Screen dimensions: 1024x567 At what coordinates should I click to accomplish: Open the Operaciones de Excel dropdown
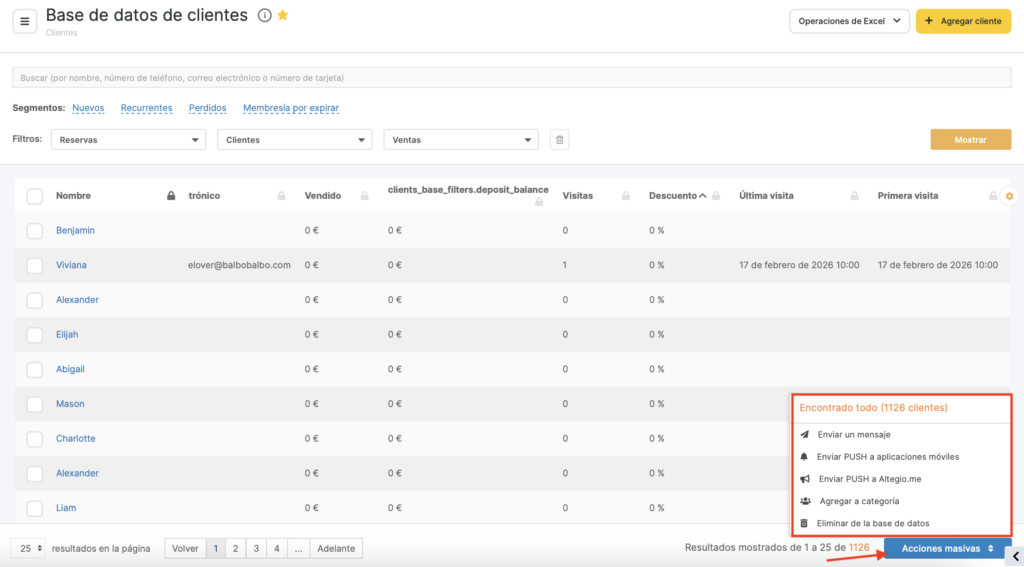point(849,21)
